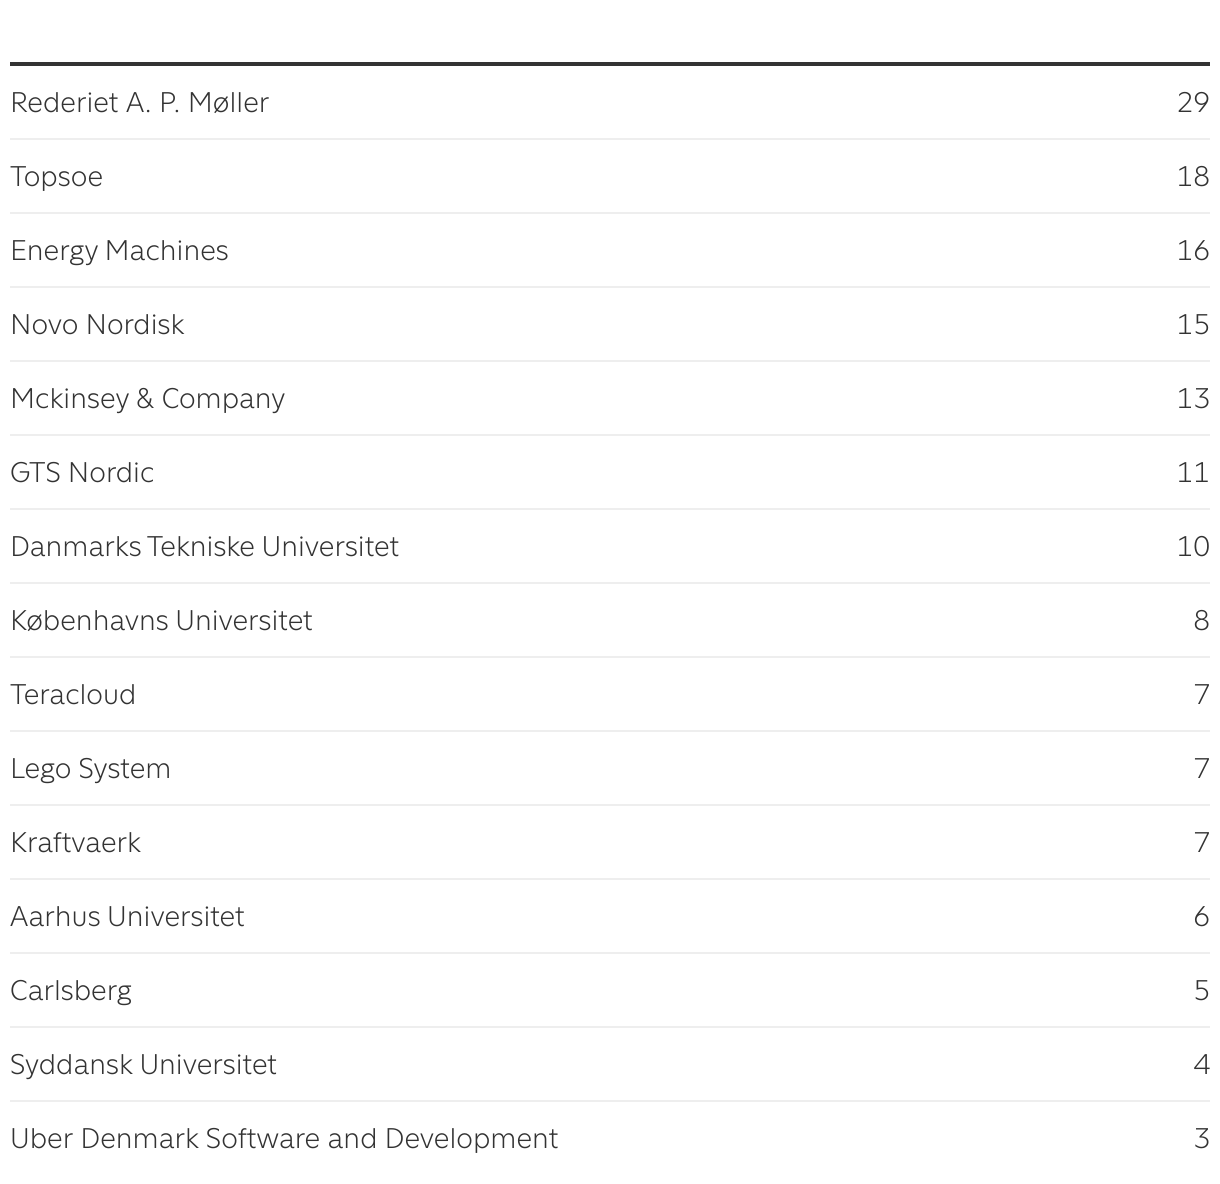Screen dimensions: 1220x1184
Task: Click on Aarhus Universitet
Action: pos(127,917)
